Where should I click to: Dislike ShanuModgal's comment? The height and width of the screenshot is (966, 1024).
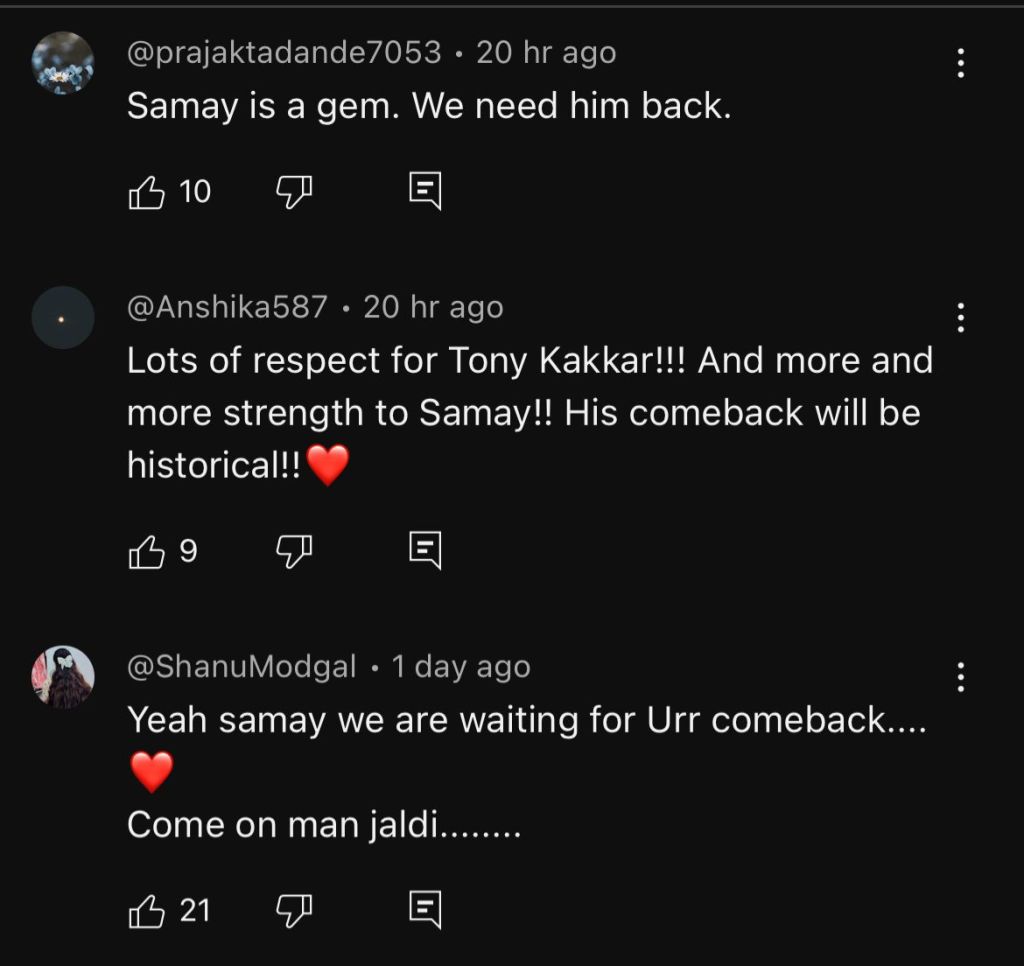pyautogui.click(x=294, y=910)
